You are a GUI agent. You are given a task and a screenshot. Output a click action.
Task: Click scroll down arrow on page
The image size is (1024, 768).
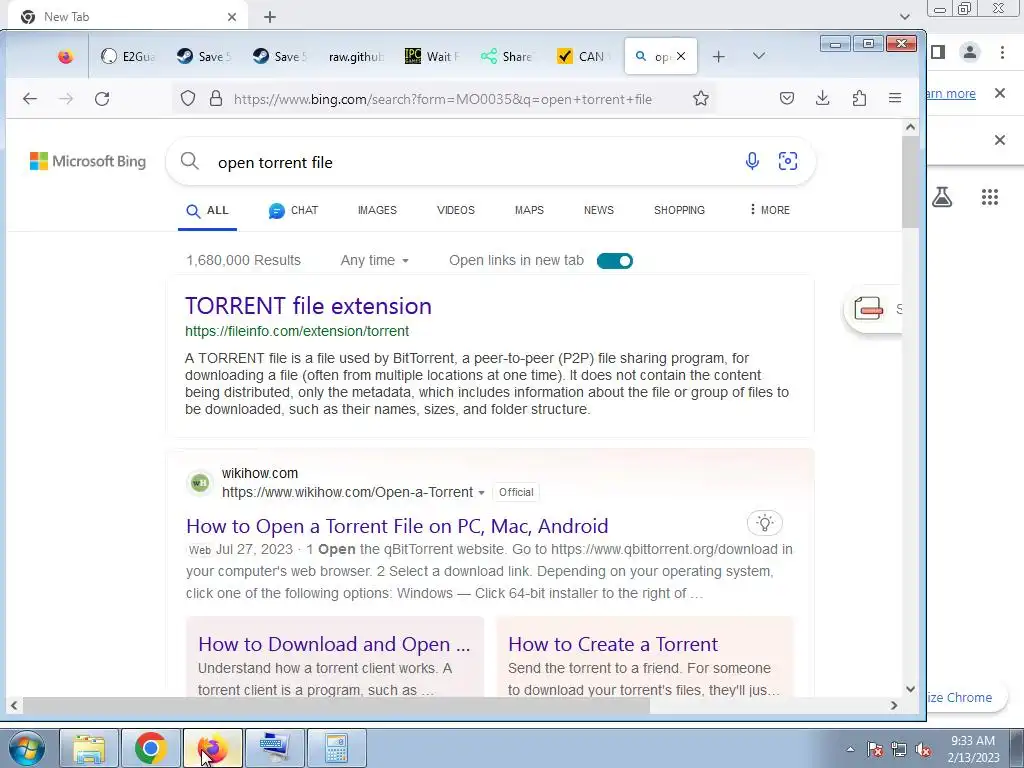coord(910,689)
